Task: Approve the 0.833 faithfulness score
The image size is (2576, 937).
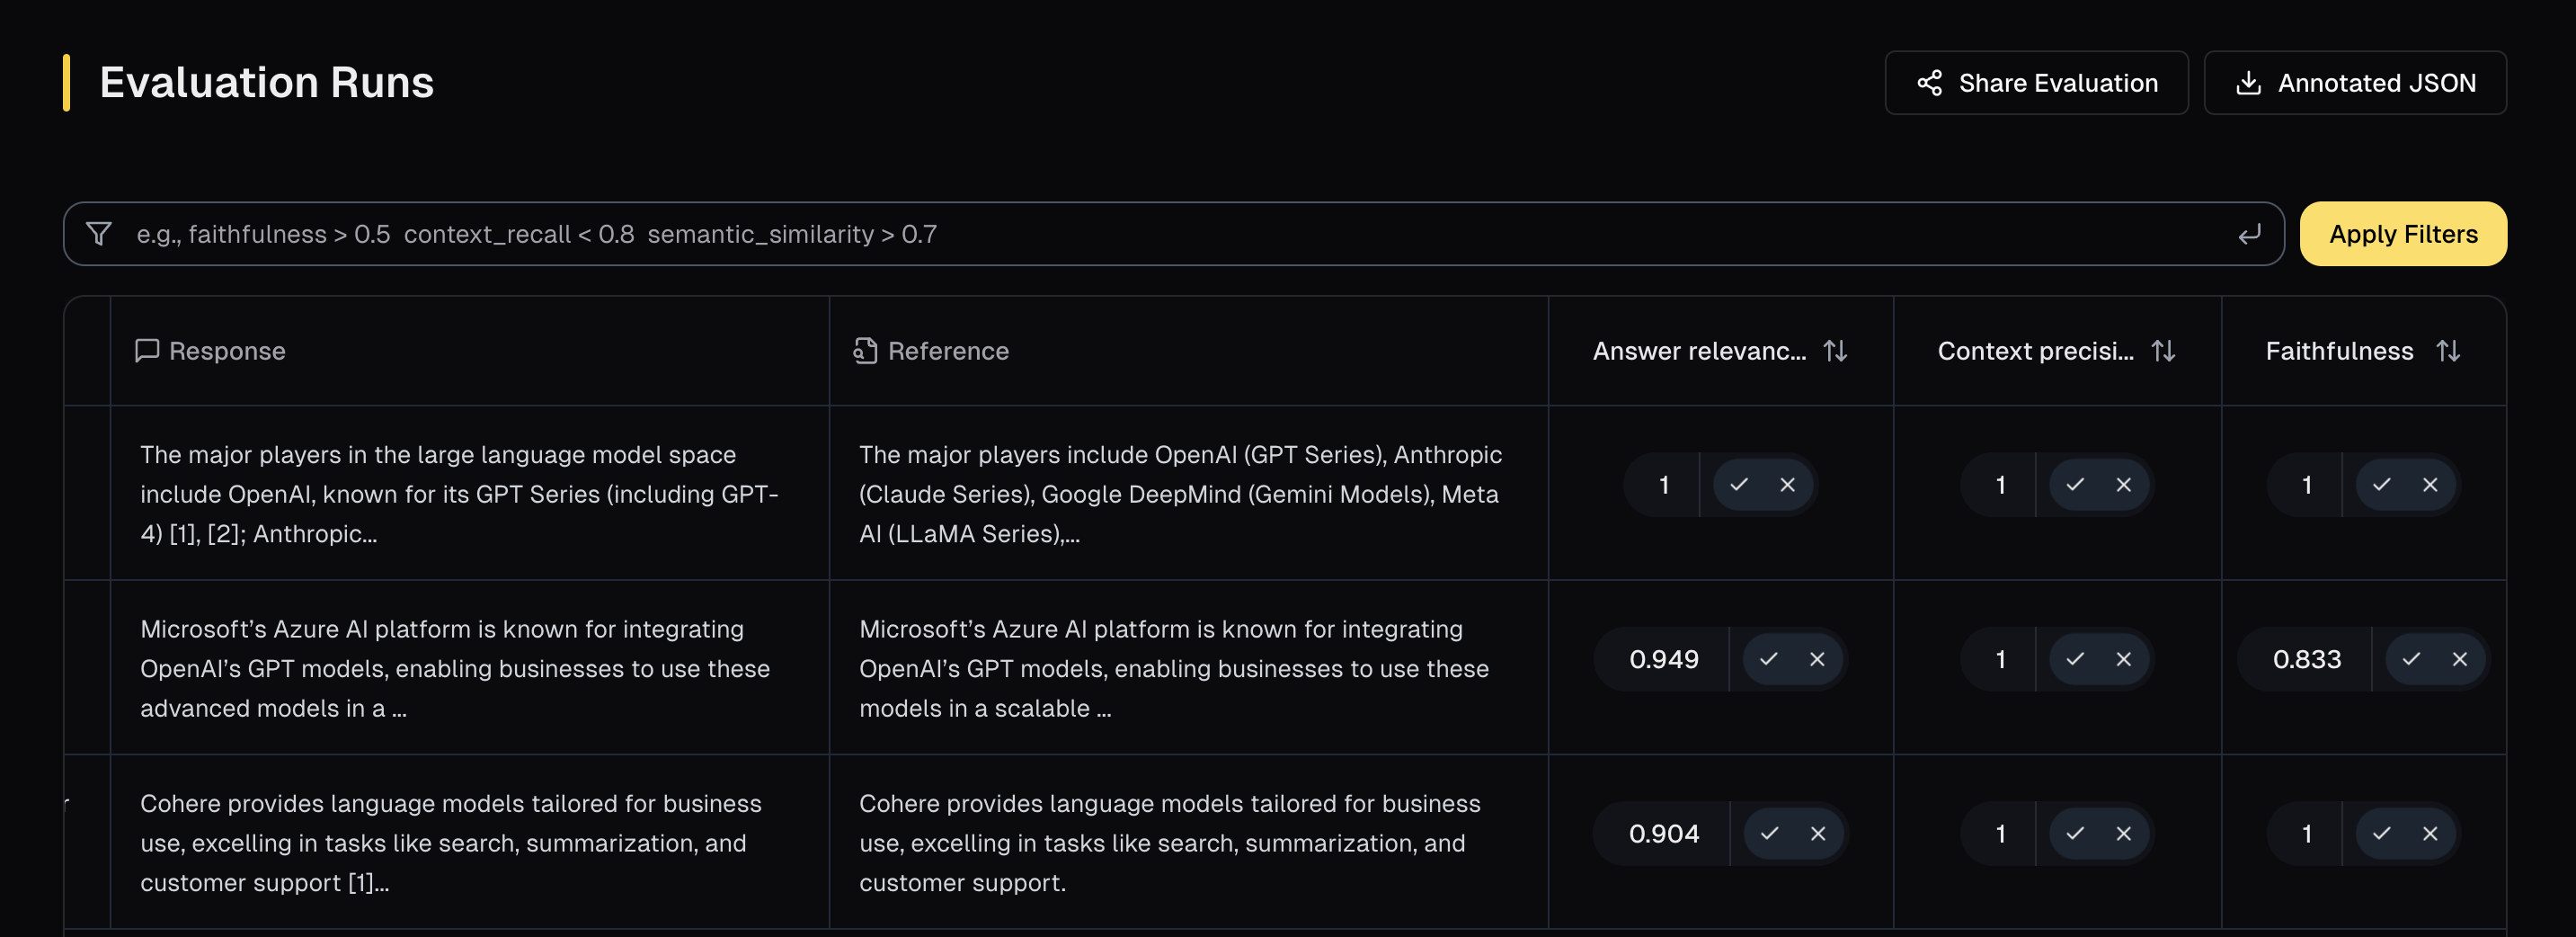Action: point(2411,659)
